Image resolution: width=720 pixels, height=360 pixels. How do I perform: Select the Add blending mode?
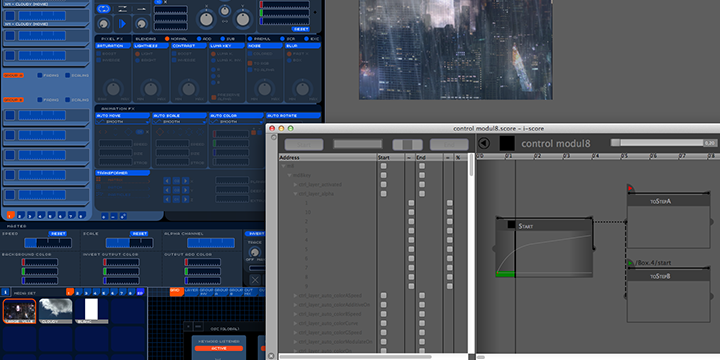(x=199, y=39)
